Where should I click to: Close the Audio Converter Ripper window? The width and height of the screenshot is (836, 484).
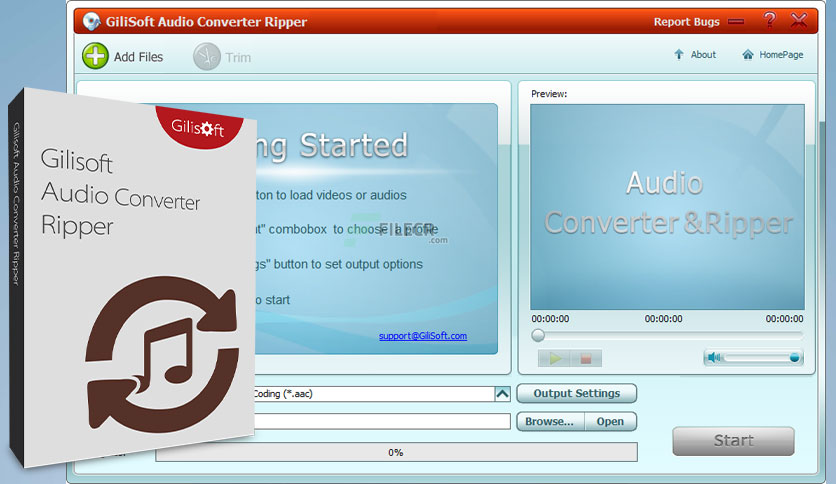coord(799,21)
